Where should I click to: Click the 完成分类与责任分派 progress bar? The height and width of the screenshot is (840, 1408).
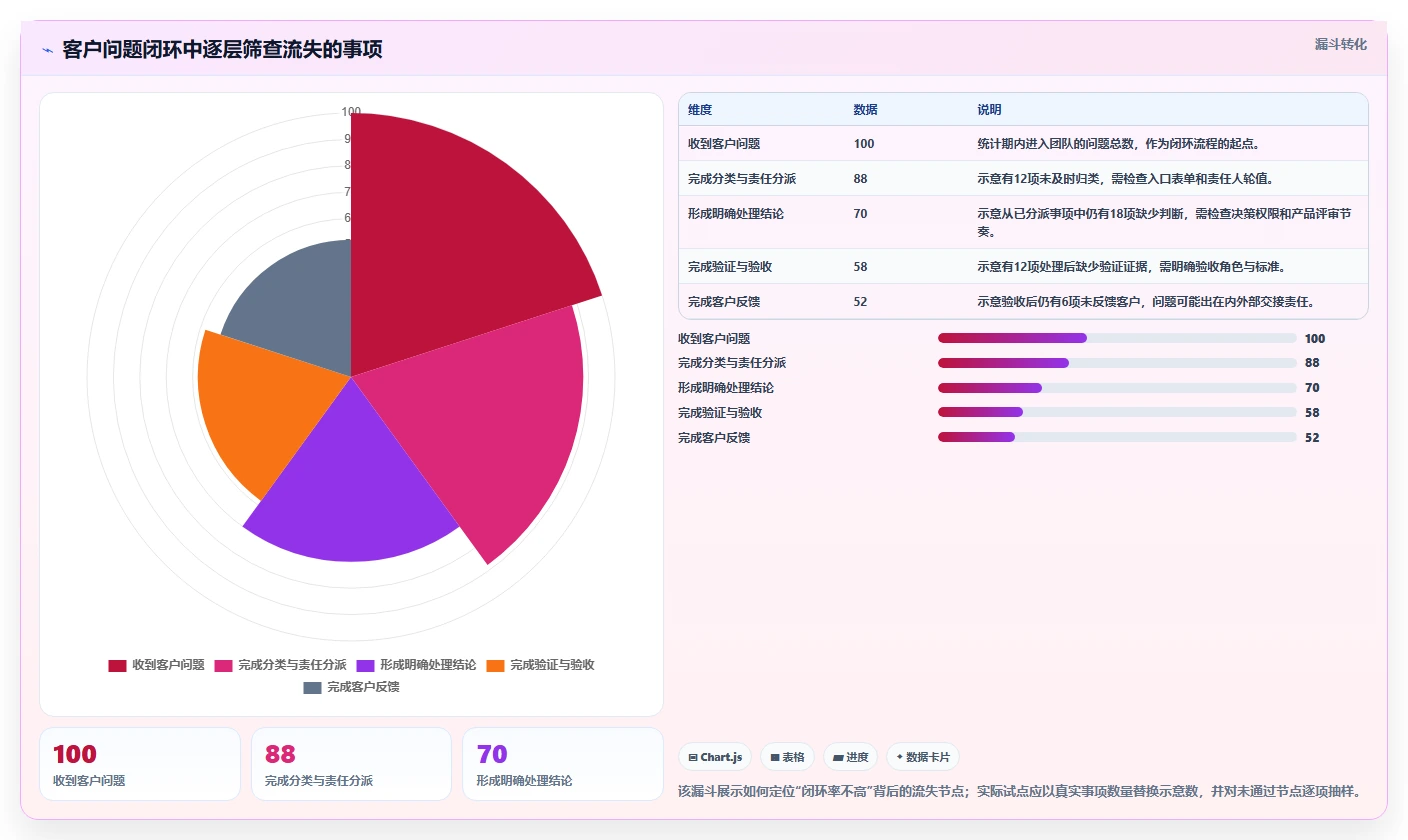coord(1117,363)
